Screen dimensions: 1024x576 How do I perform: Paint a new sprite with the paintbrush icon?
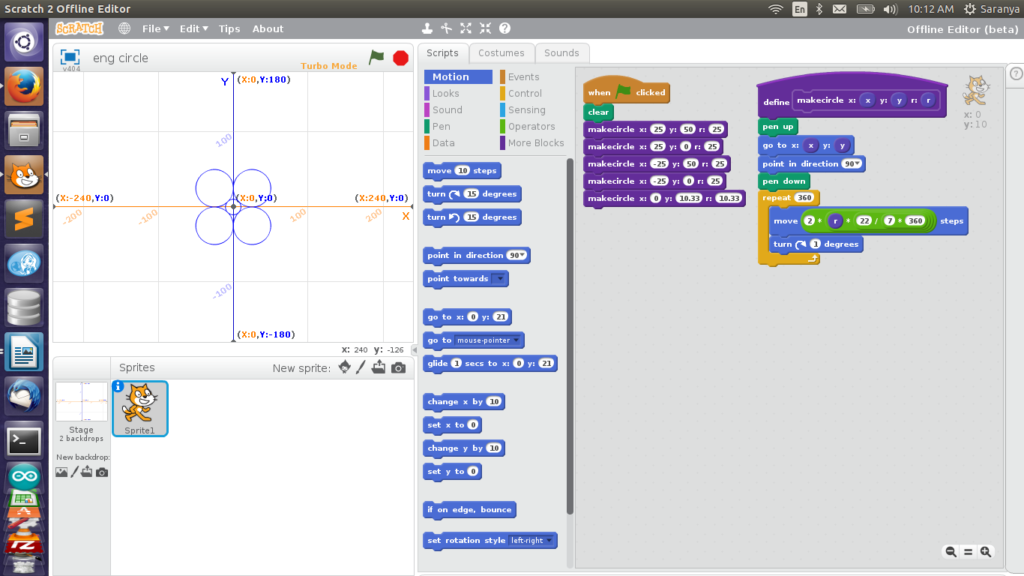click(x=360, y=367)
